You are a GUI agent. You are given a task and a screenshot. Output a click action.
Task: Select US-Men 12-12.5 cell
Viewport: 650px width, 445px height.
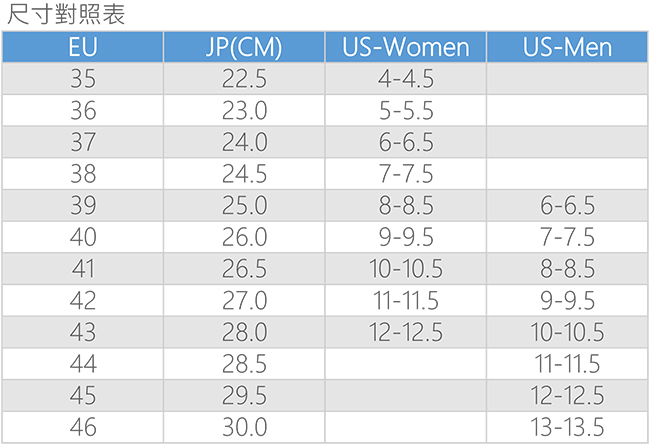(x=567, y=395)
